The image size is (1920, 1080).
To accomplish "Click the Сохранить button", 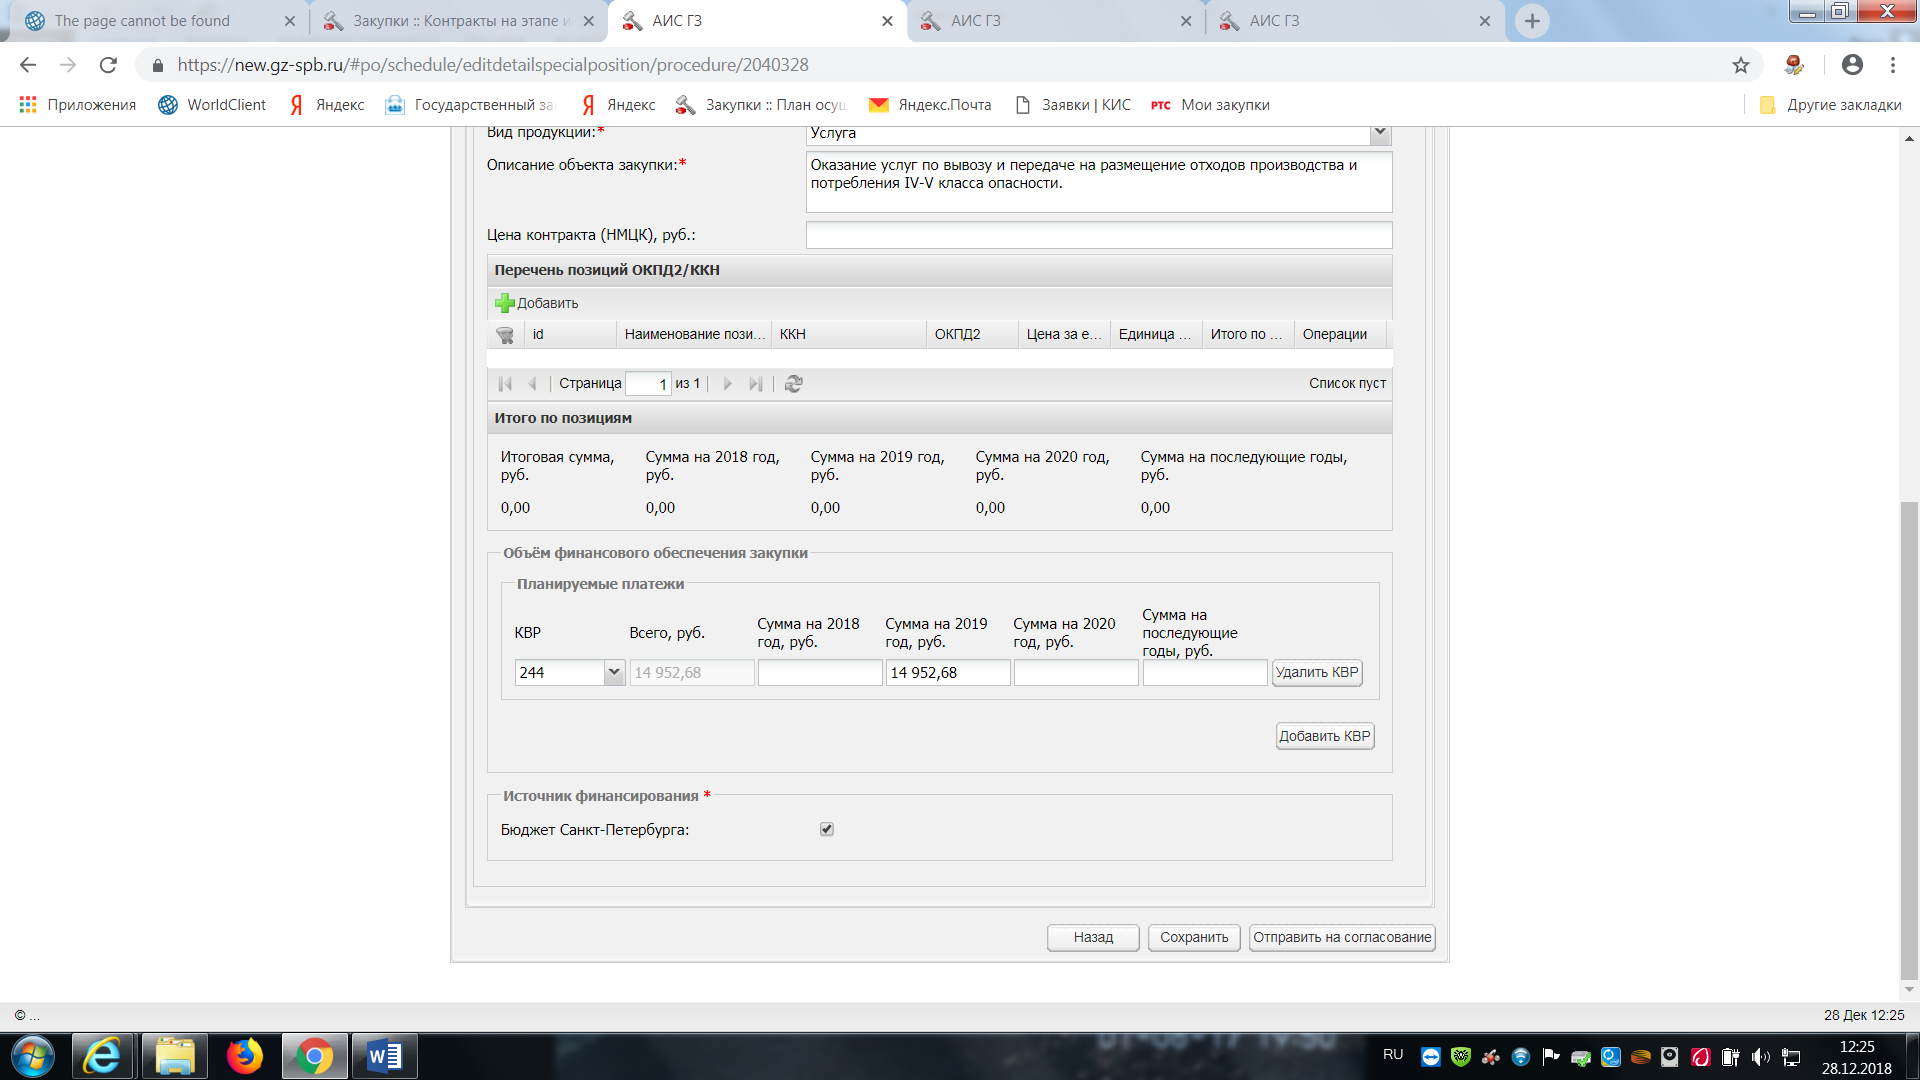I will pos(1194,938).
